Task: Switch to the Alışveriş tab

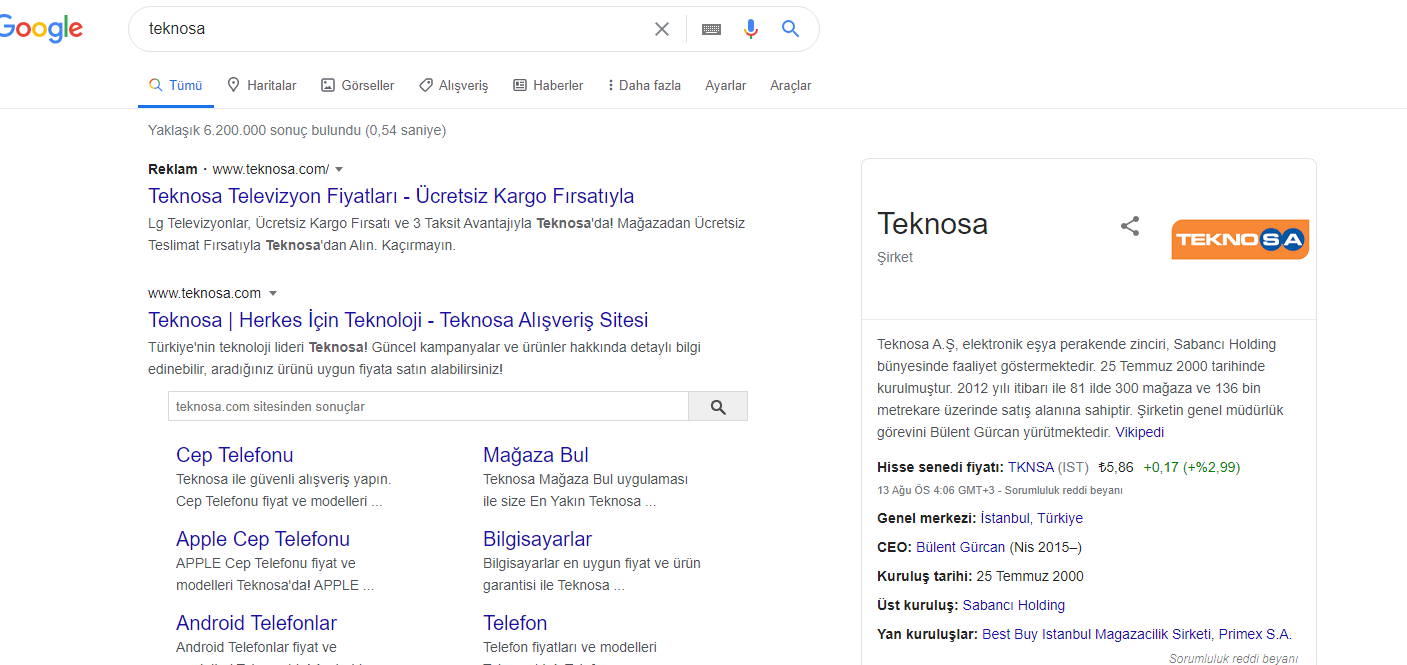Action: [454, 86]
